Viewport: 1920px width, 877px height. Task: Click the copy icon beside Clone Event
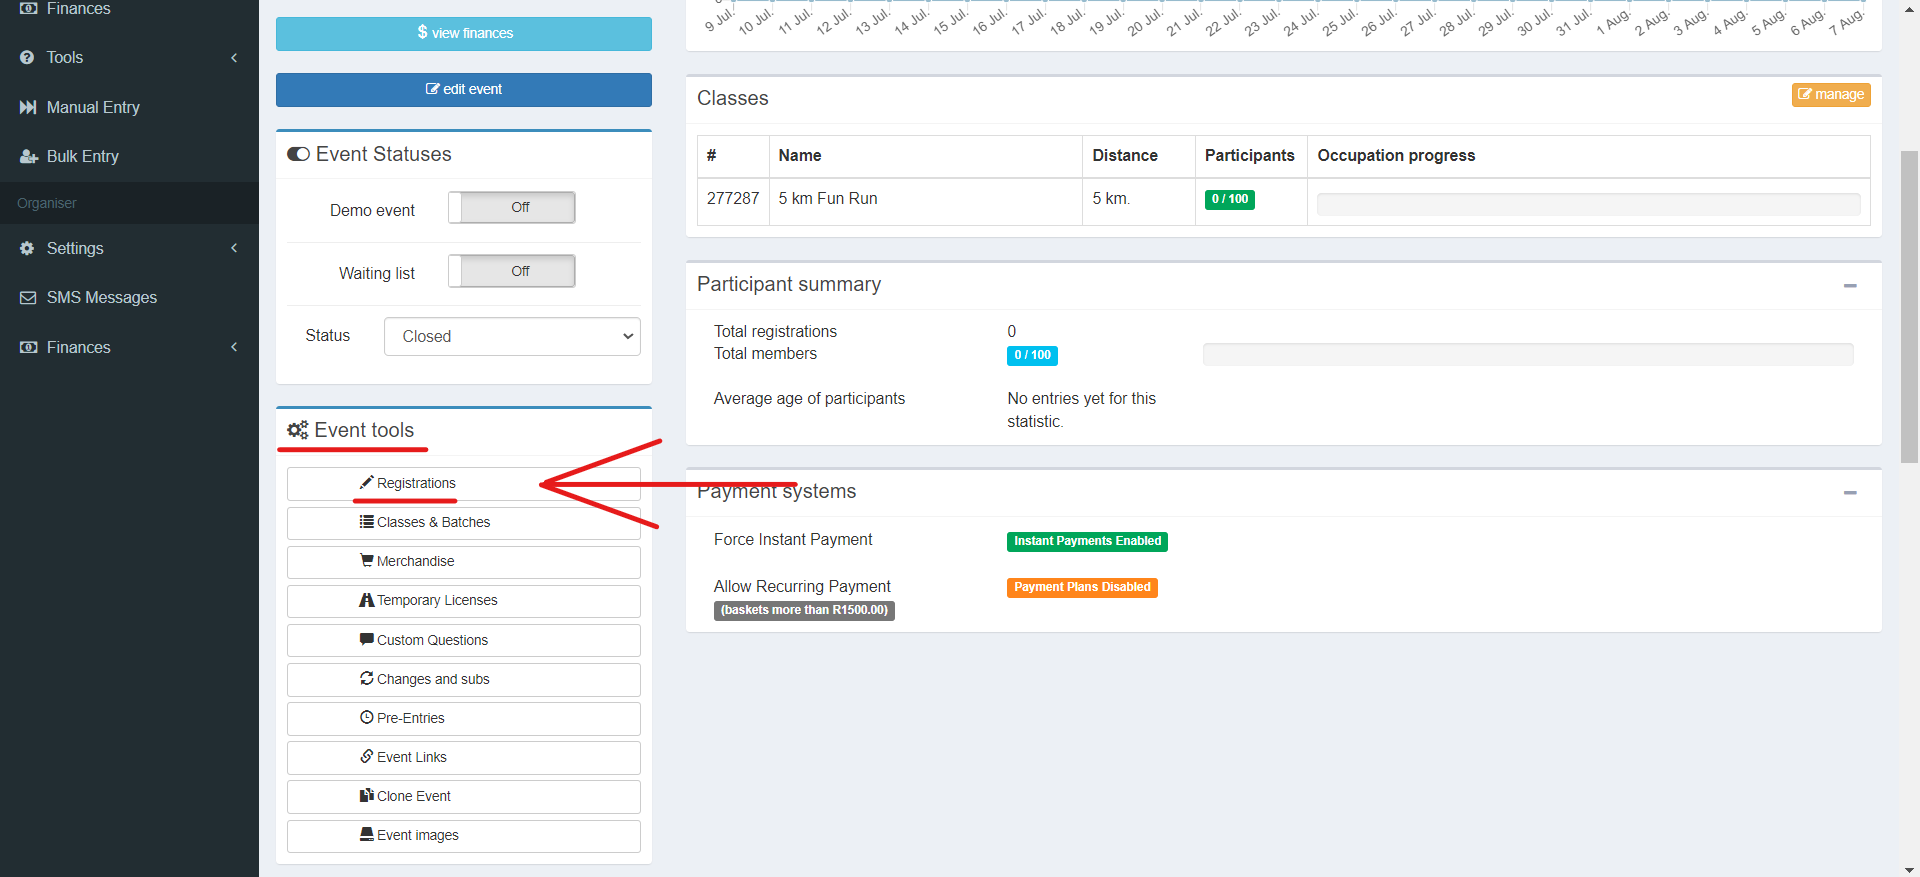click(x=367, y=796)
